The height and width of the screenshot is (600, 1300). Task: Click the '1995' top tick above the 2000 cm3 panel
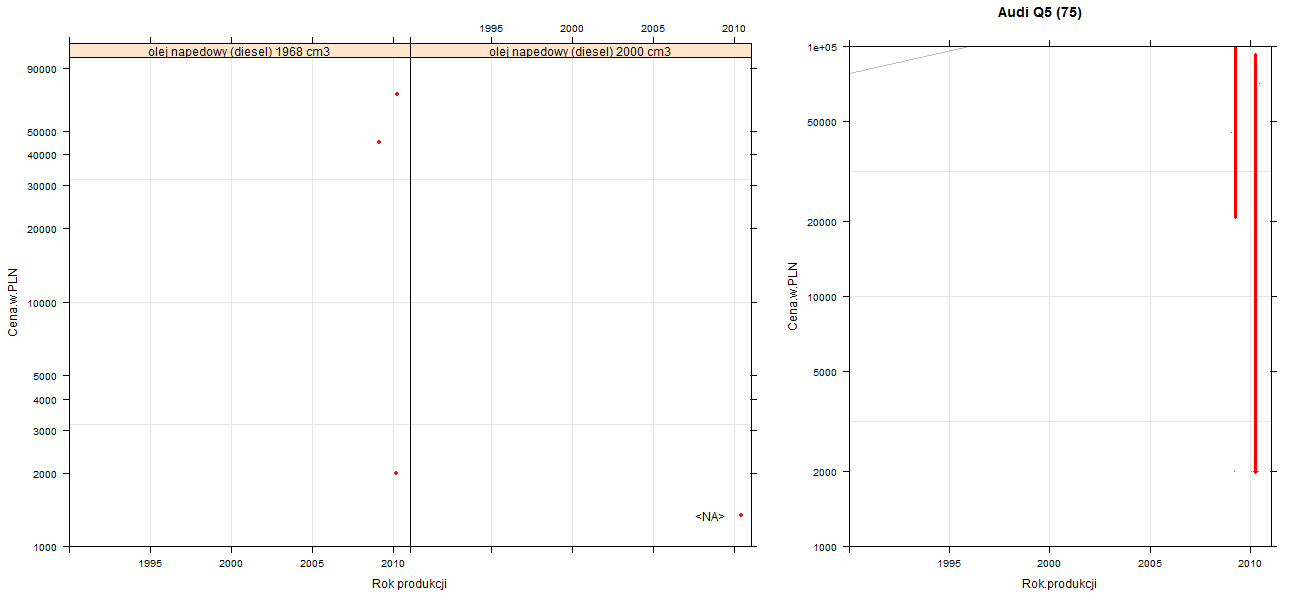point(491,28)
